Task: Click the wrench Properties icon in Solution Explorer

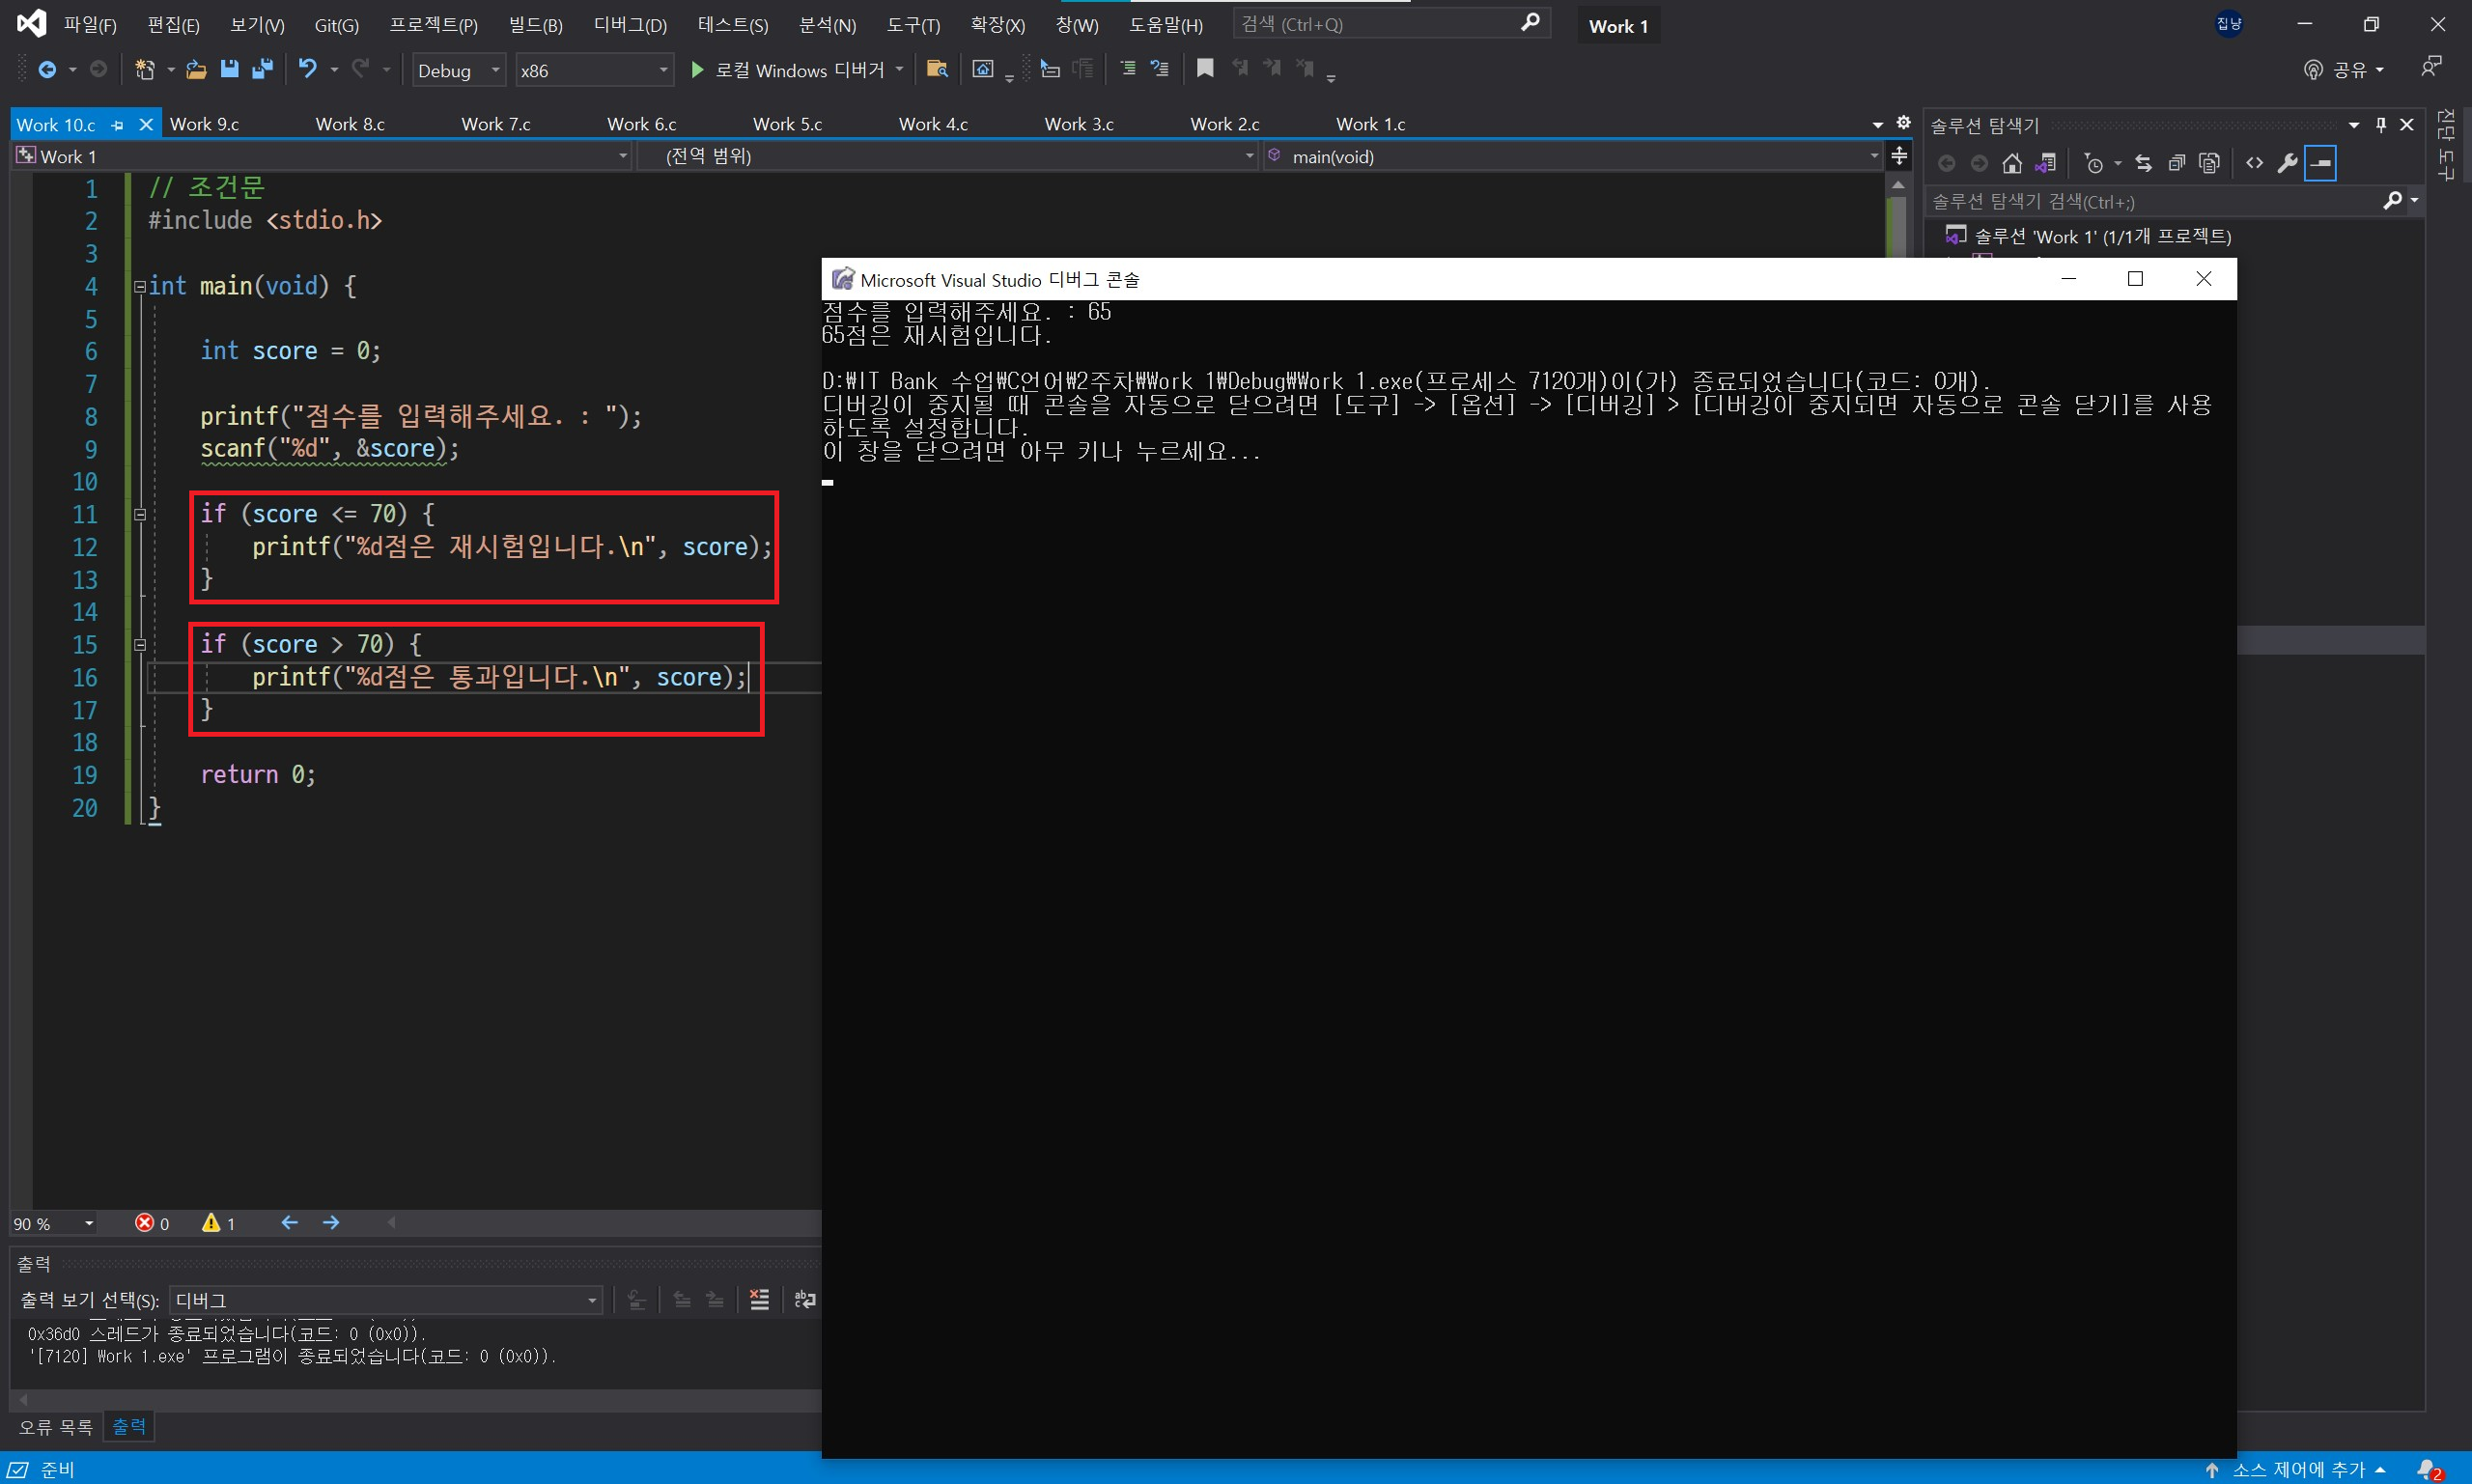Action: [x=2287, y=163]
